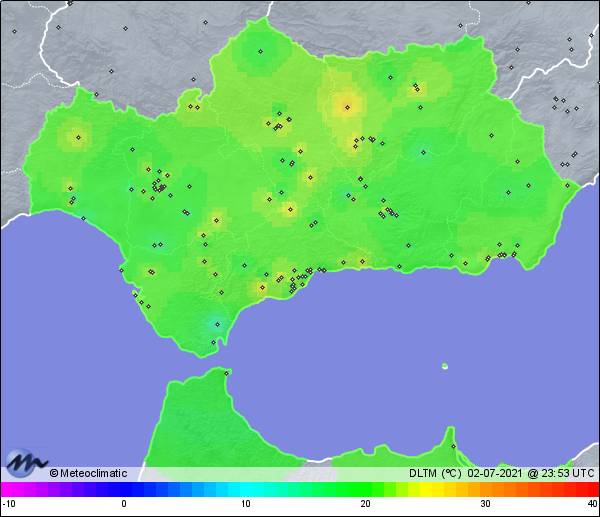
Task: Click the 40 scale label
Action: pos(593,504)
